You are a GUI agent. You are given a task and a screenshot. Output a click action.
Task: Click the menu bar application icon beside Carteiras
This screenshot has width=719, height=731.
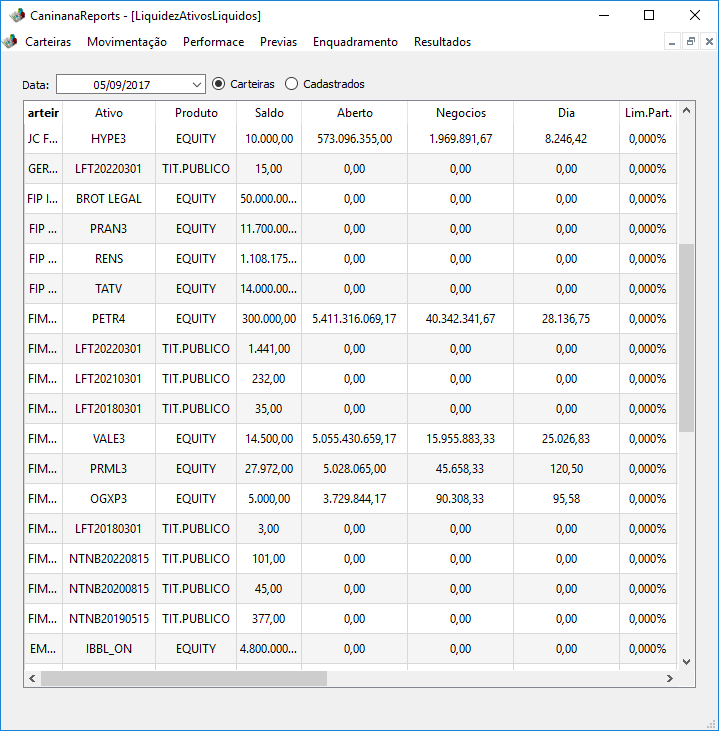coord(10,41)
